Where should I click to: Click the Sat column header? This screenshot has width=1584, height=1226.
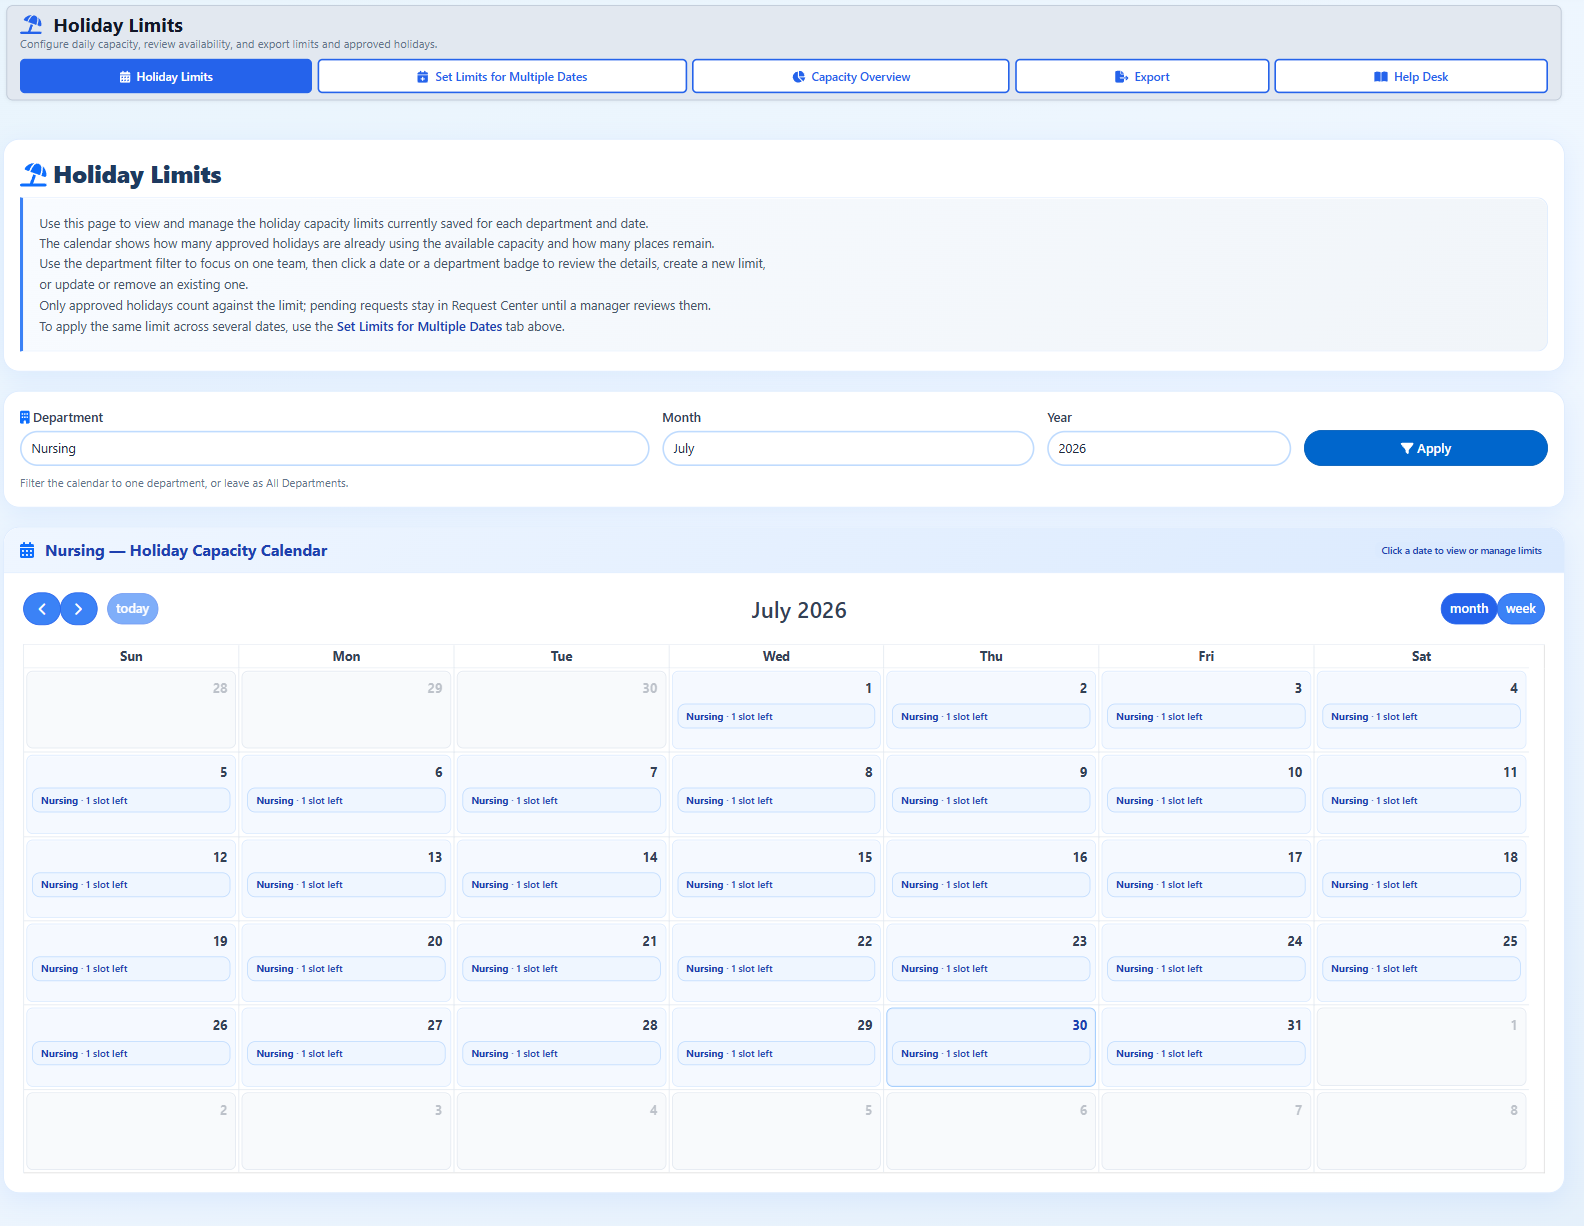1421,656
